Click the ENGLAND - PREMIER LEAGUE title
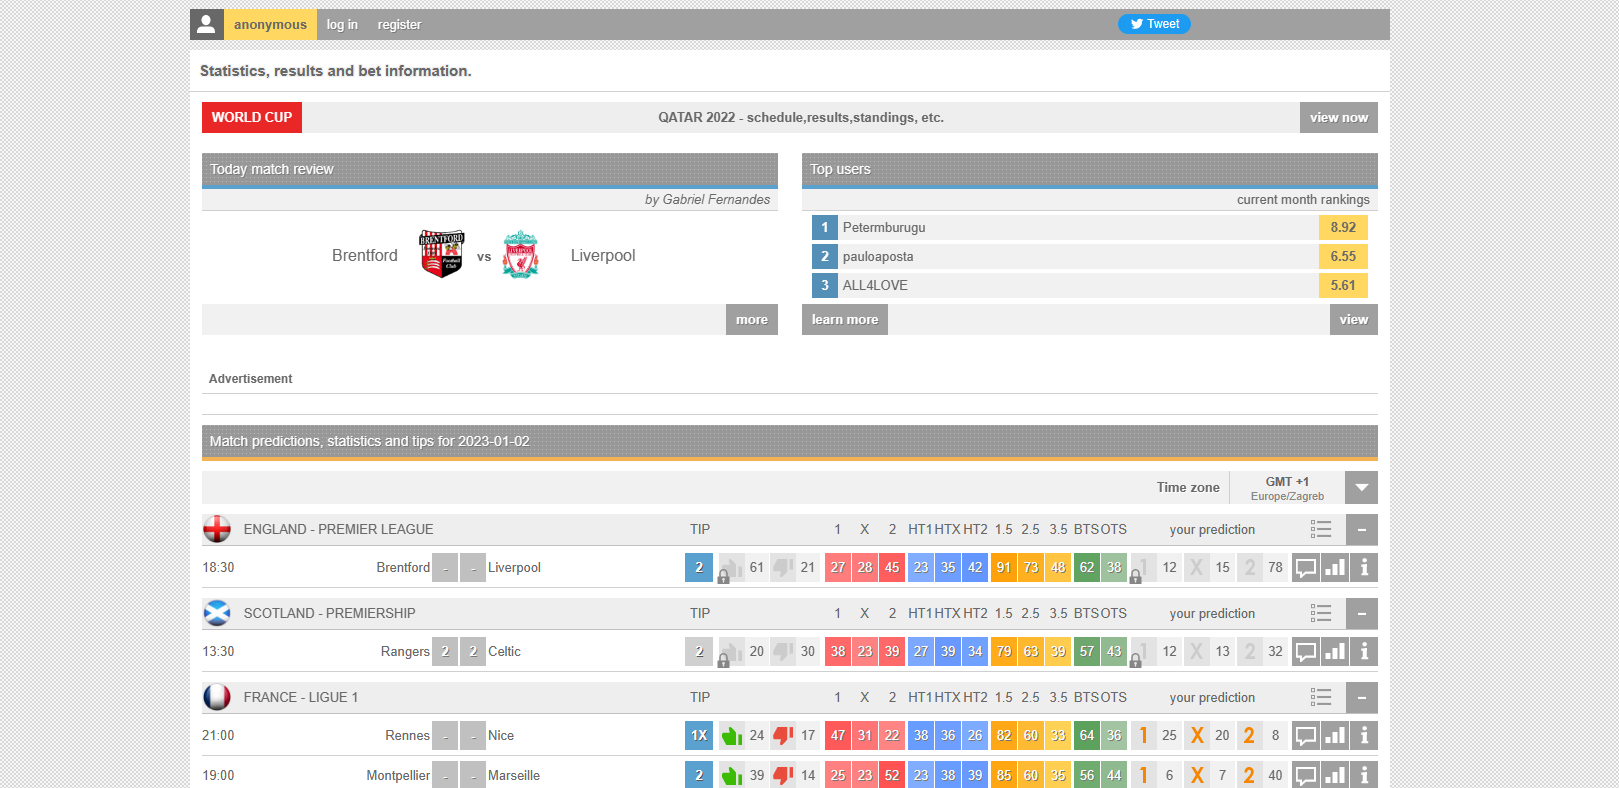The height and width of the screenshot is (788, 1619). 339,529
